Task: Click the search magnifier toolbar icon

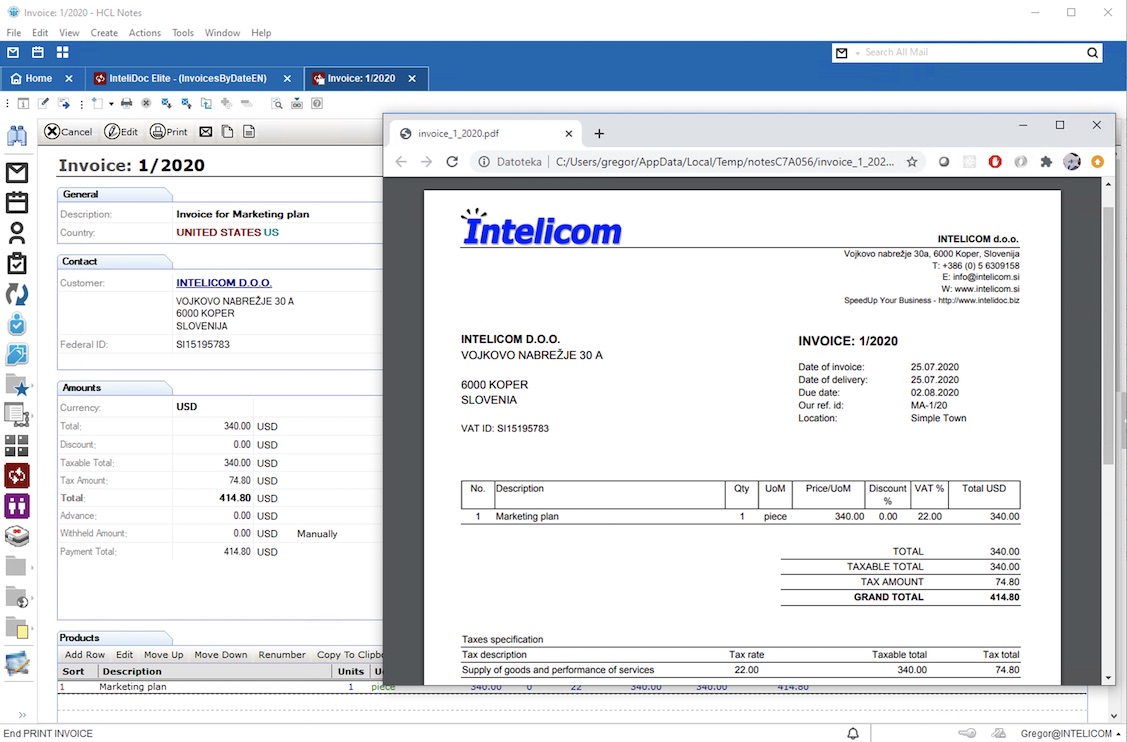Action: (x=277, y=104)
